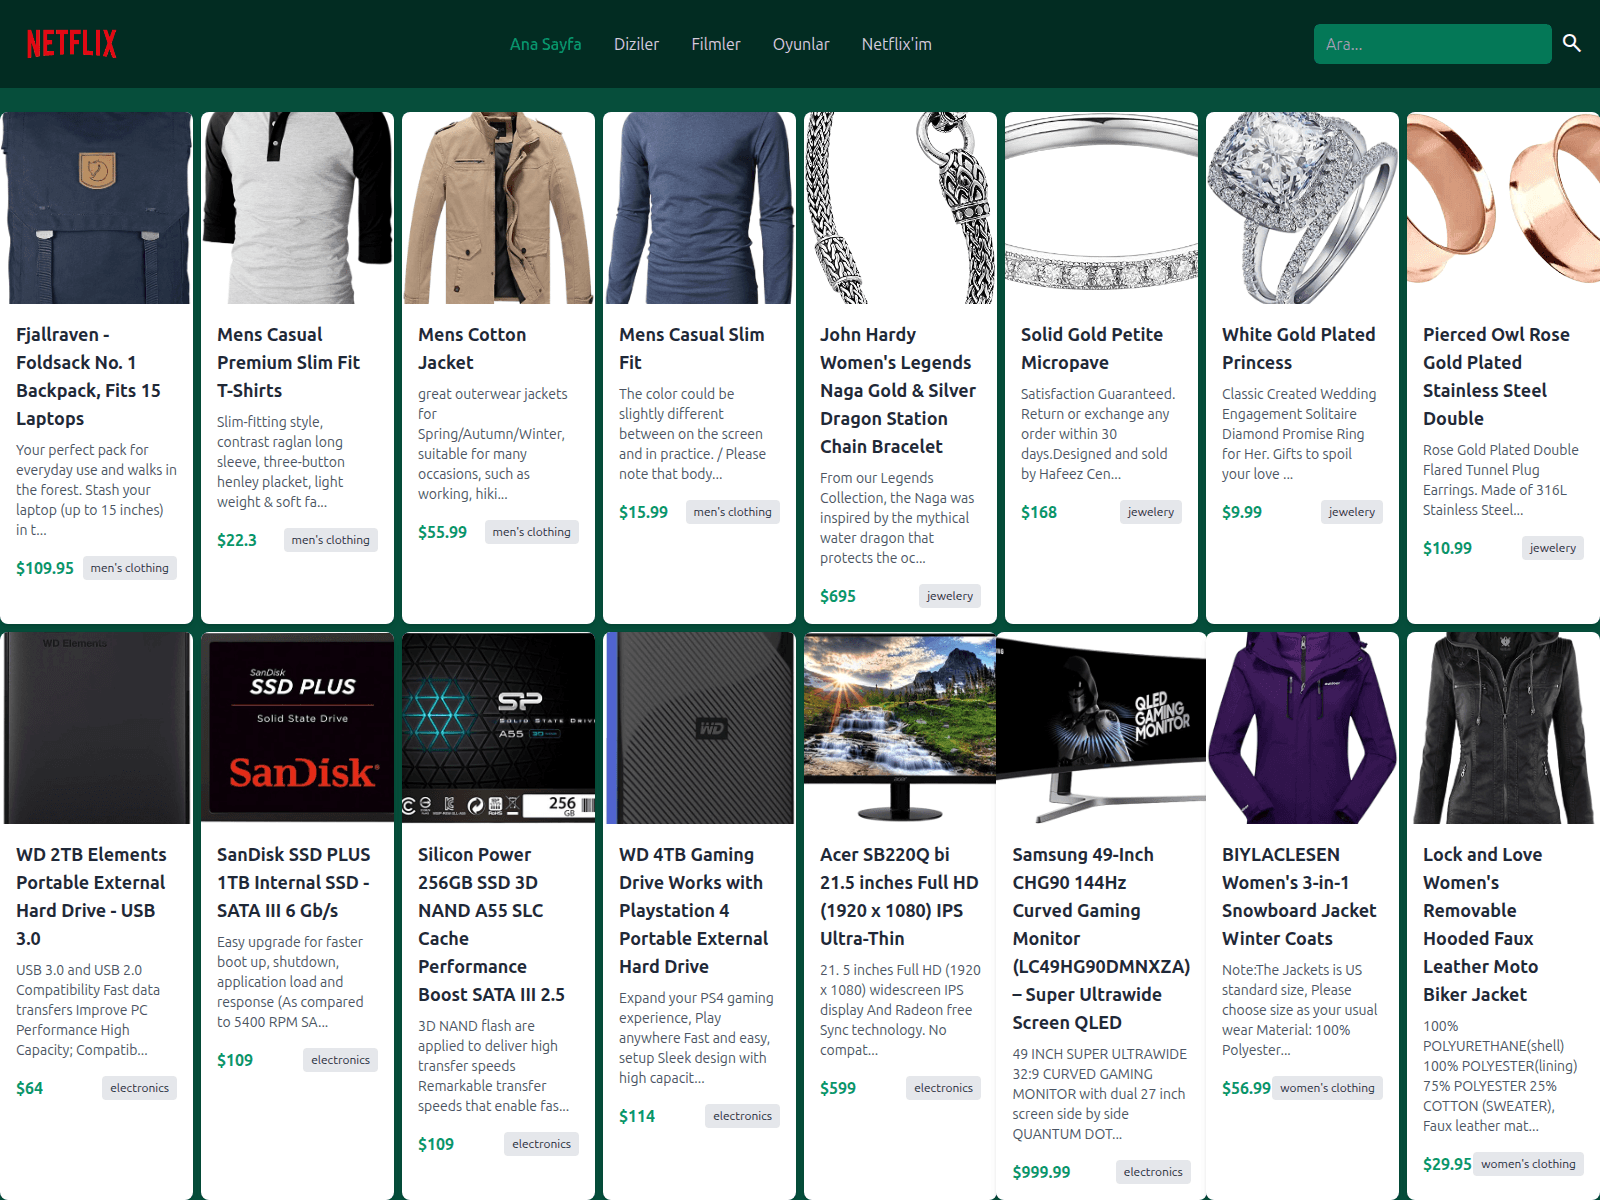The width and height of the screenshot is (1600, 1200).
Task: Open the Acer SB220Q monitor image
Action: 900,728
